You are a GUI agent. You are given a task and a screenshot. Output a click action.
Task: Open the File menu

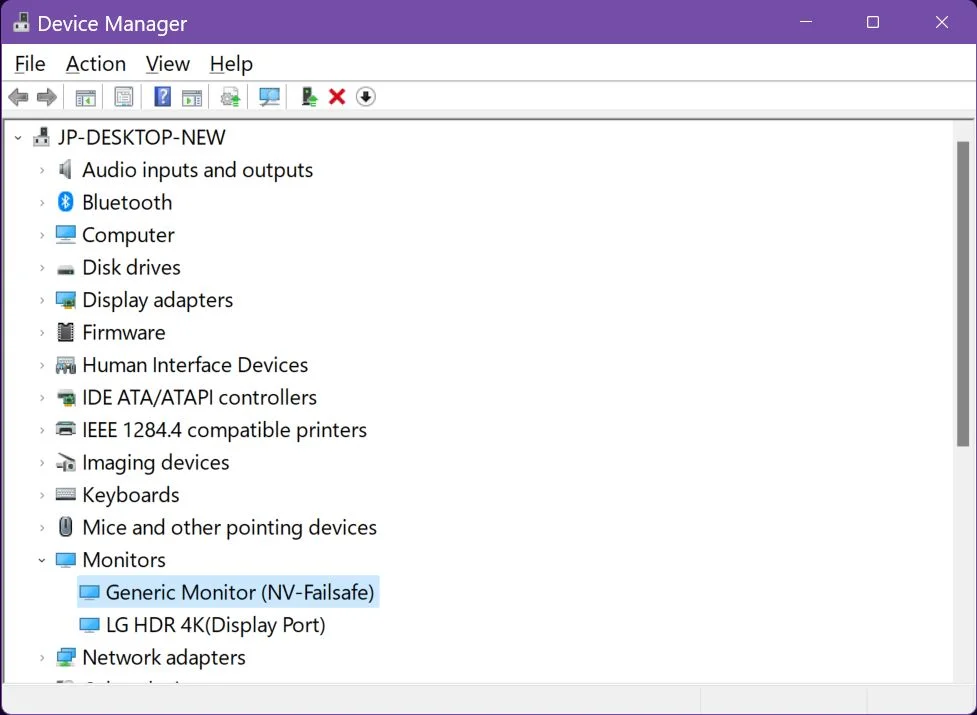30,64
